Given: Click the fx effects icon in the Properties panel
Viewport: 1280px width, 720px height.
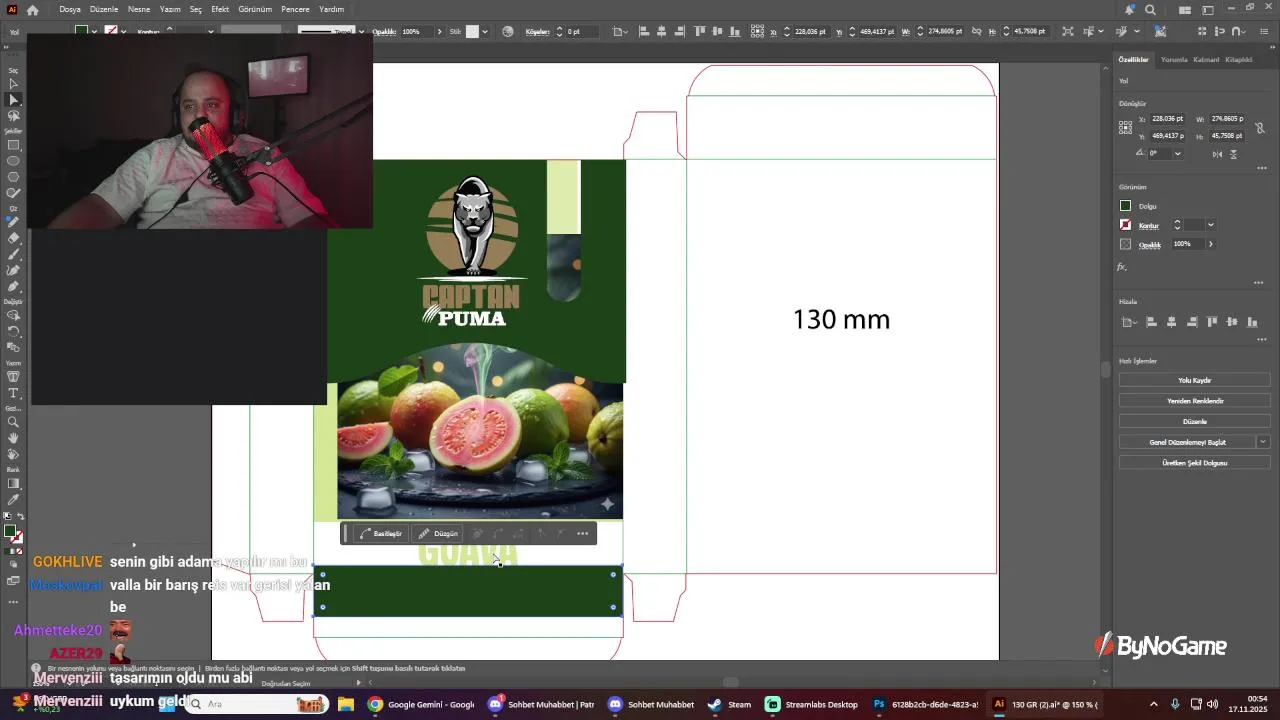Looking at the screenshot, I should click(1122, 267).
